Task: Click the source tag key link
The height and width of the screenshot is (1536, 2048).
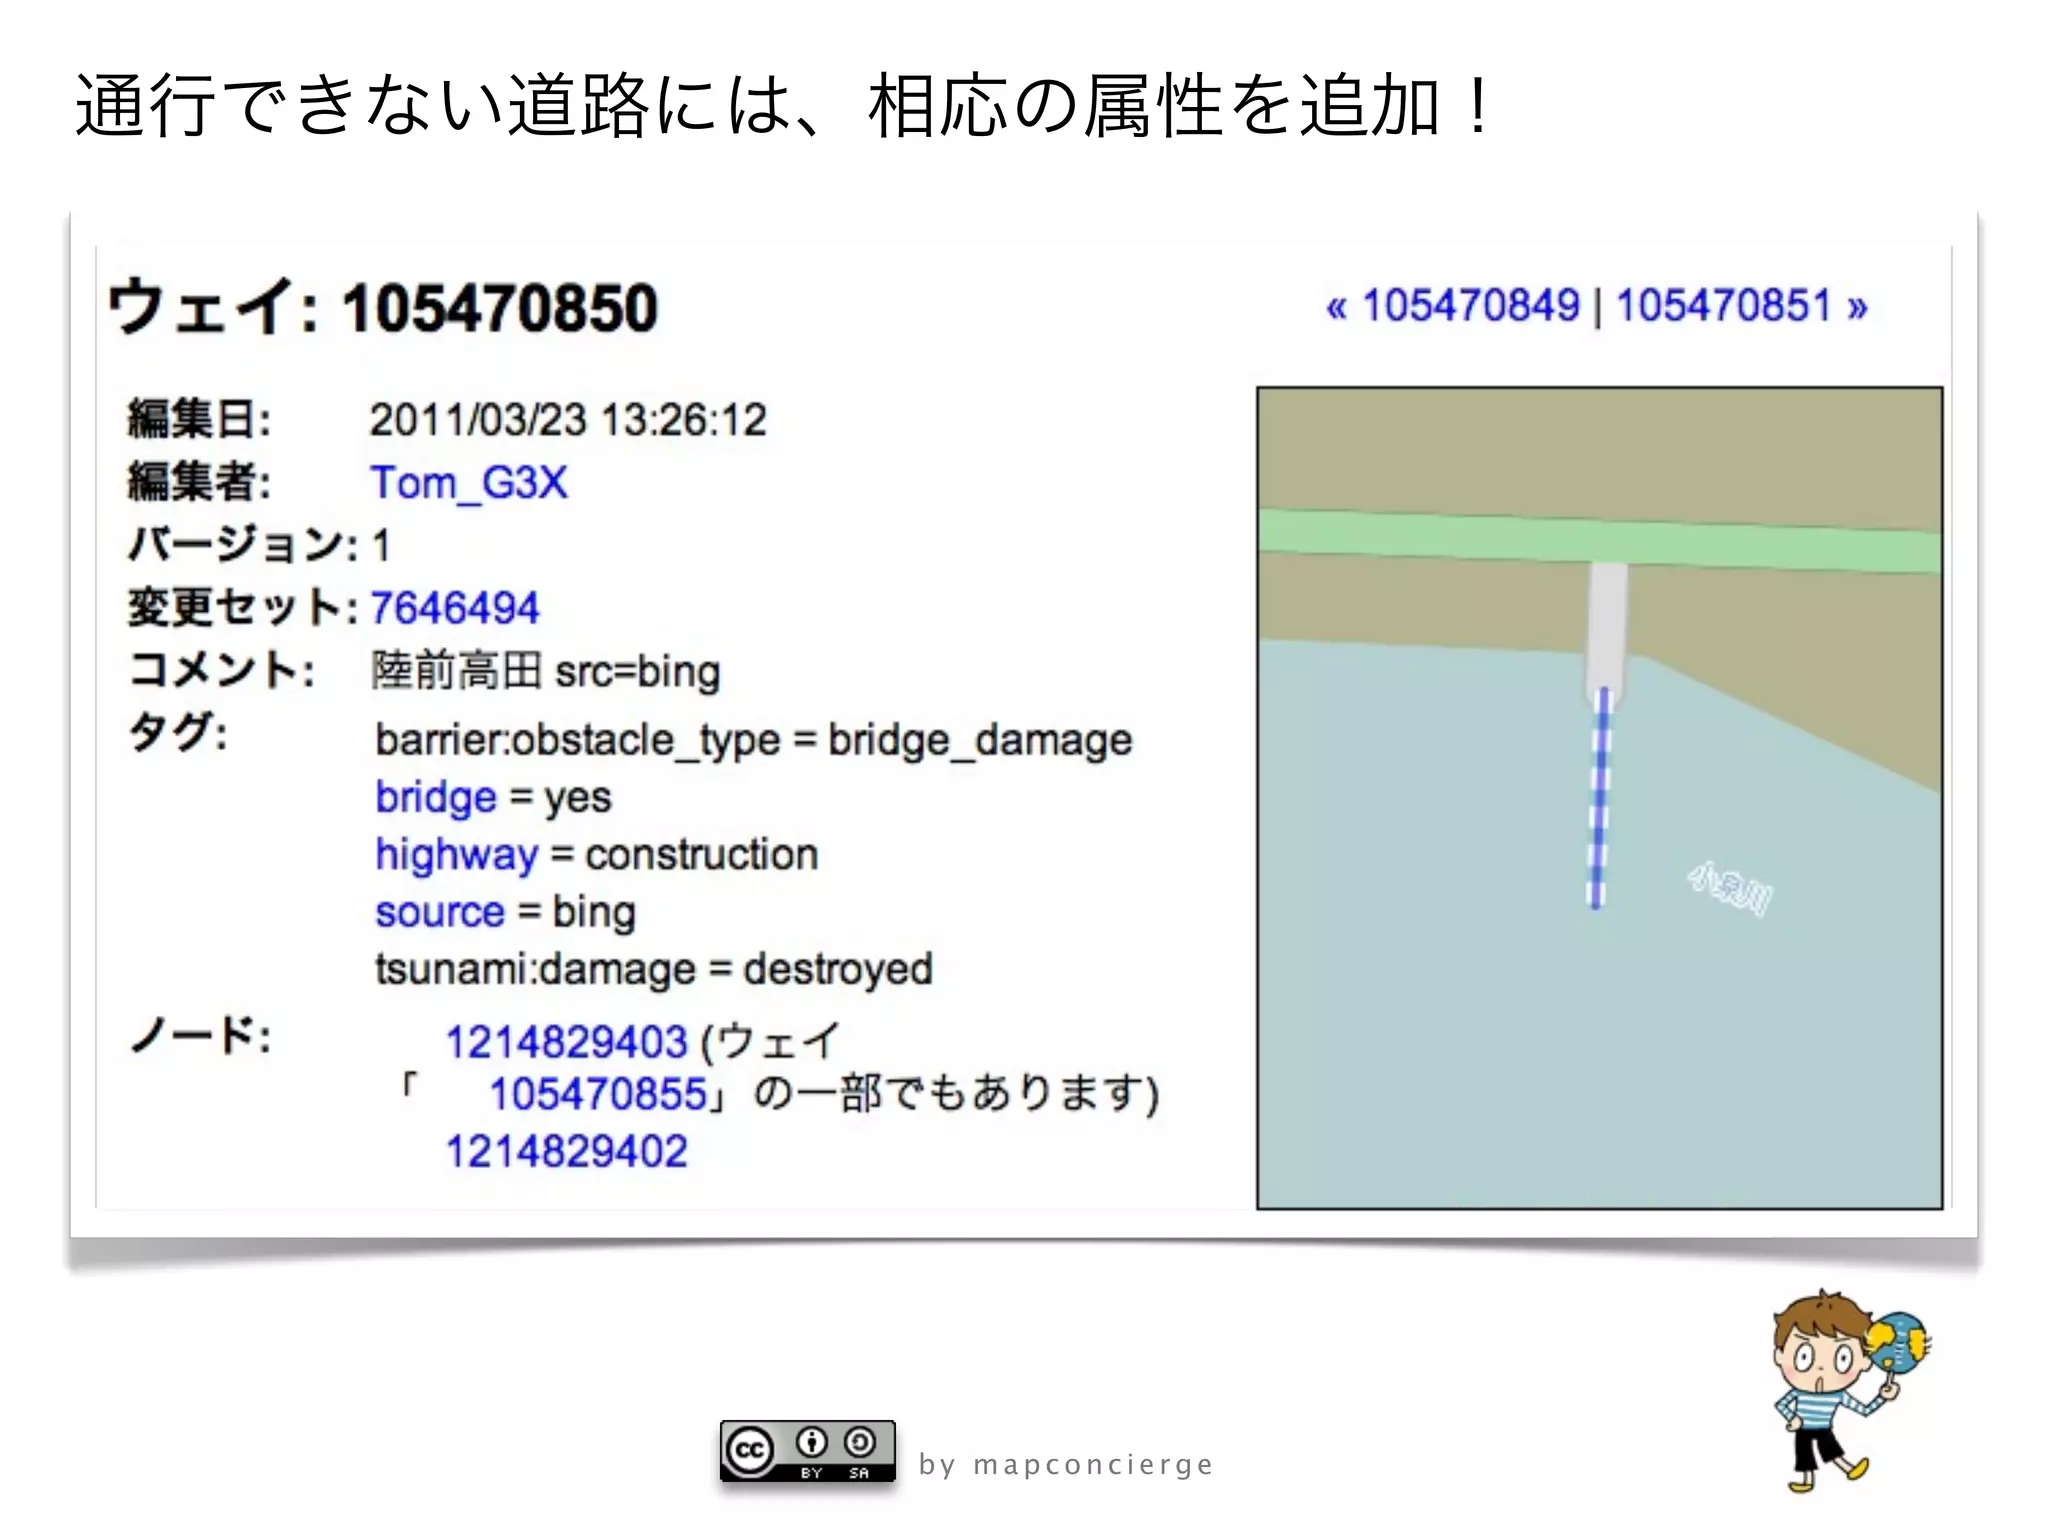Action: (439, 912)
